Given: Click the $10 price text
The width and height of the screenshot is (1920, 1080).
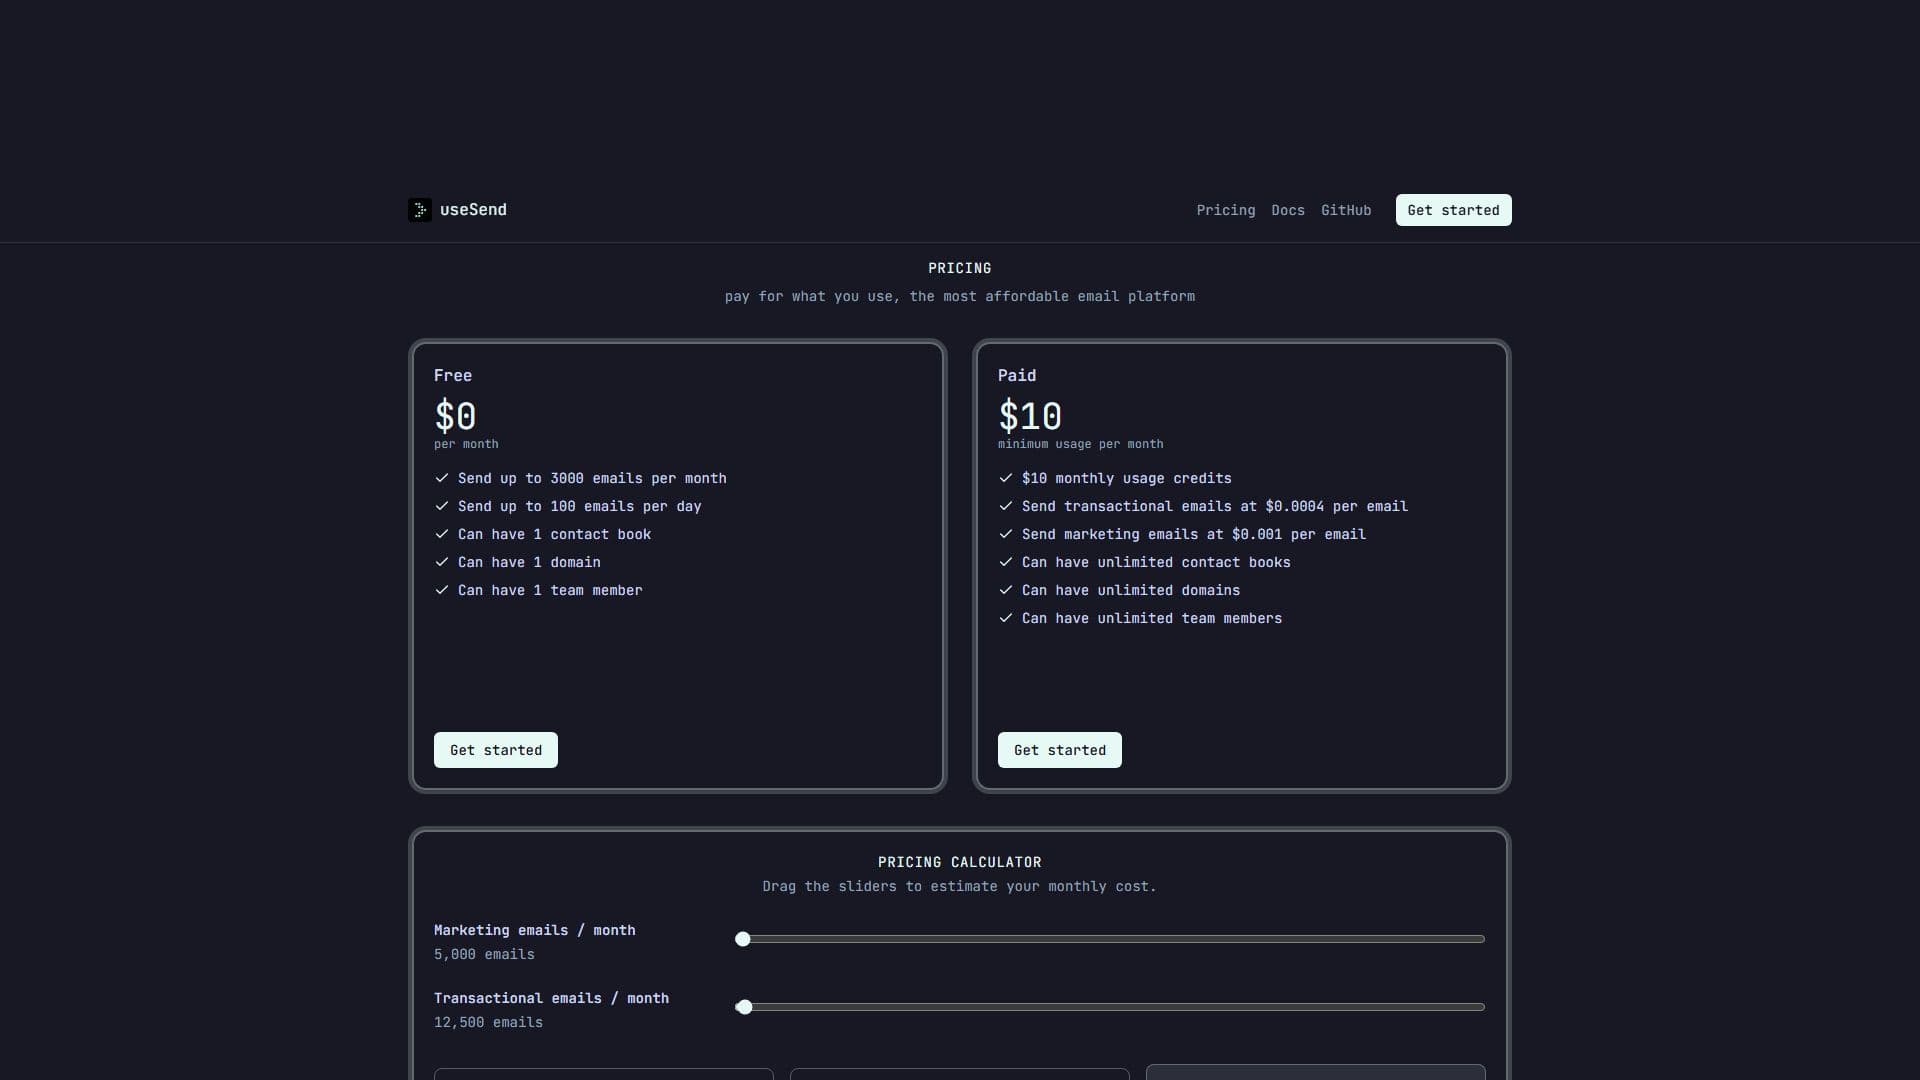Looking at the screenshot, I should [x=1030, y=416].
